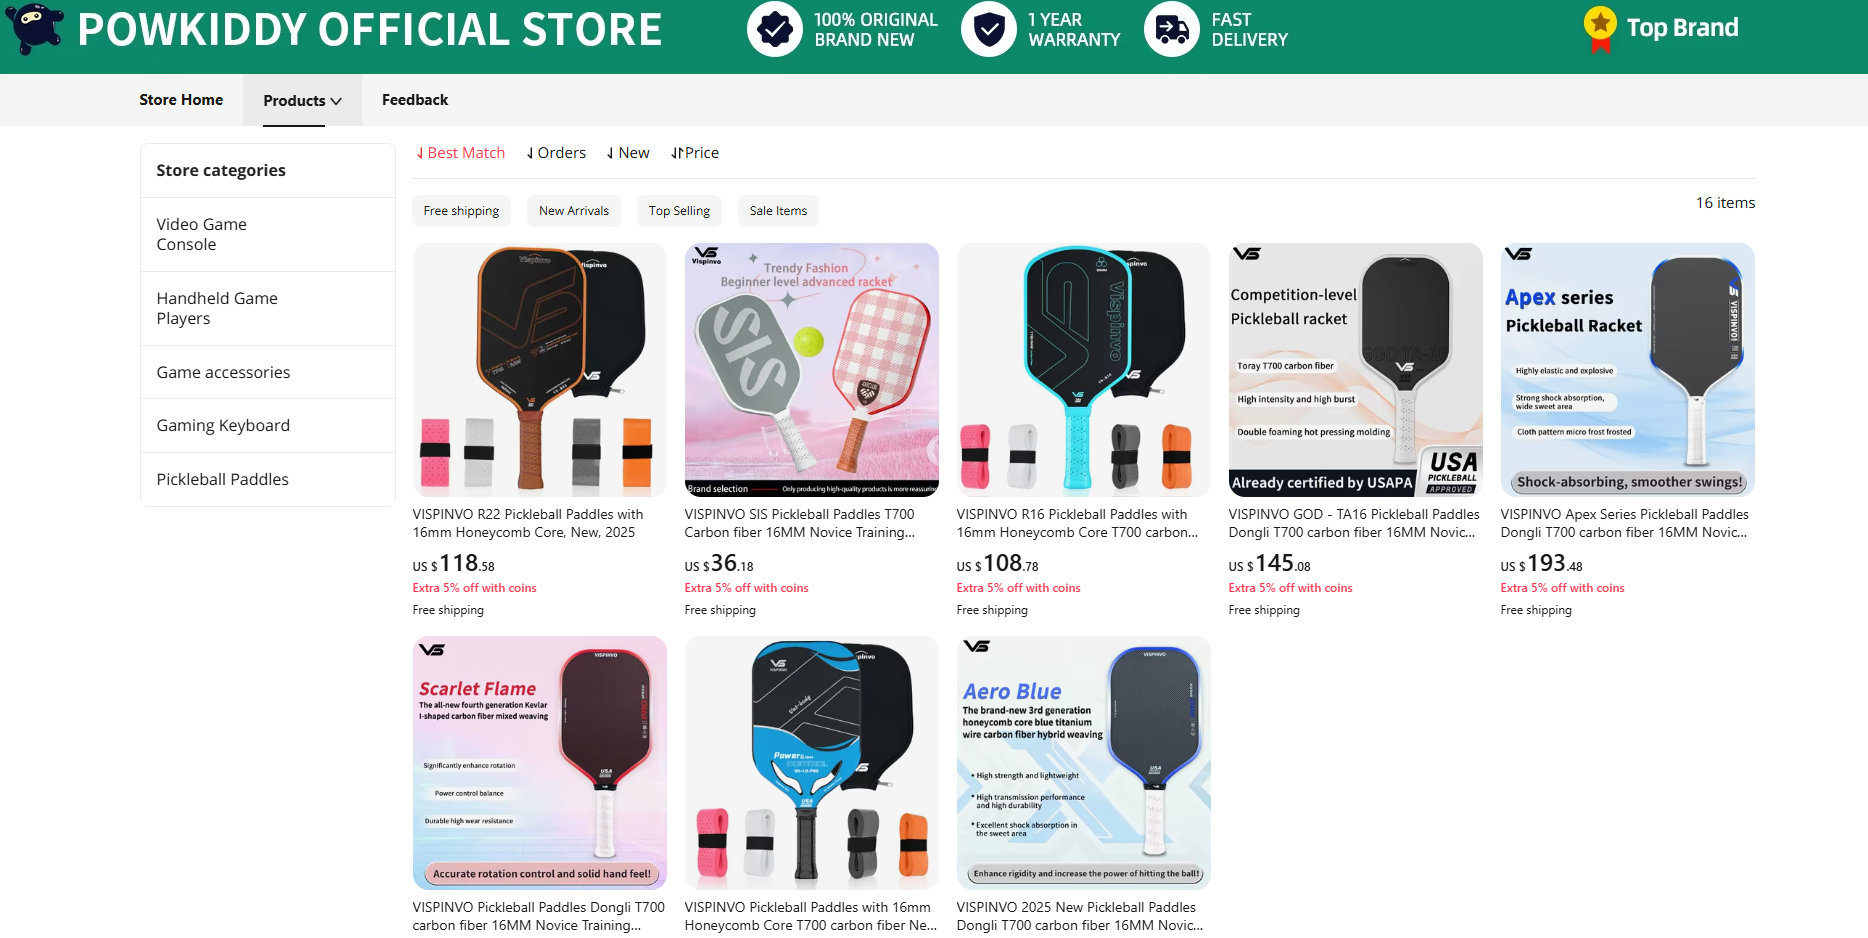This screenshot has width=1868, height=938.
Task: Sort listing by Orders
Action: (556, 153)
